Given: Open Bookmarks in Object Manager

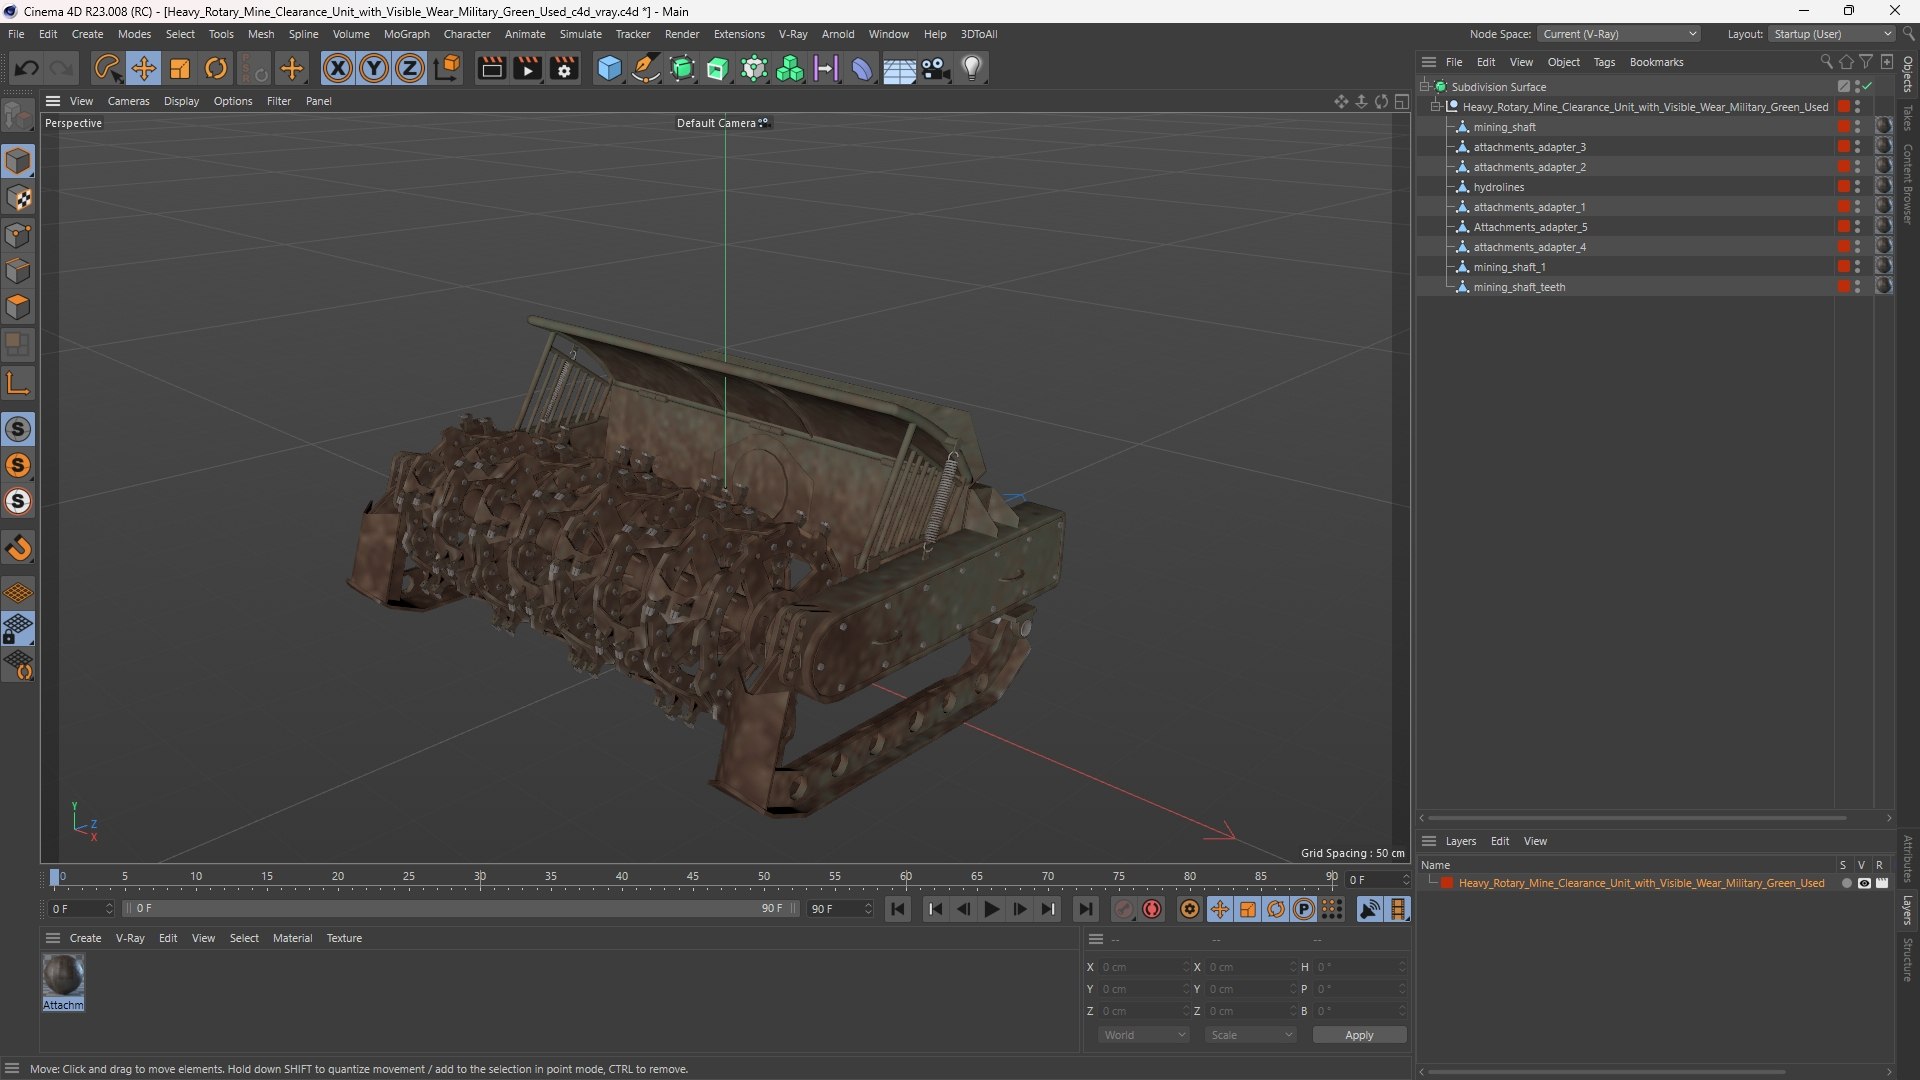Looking at the screenshot, I should point(1656,62).
